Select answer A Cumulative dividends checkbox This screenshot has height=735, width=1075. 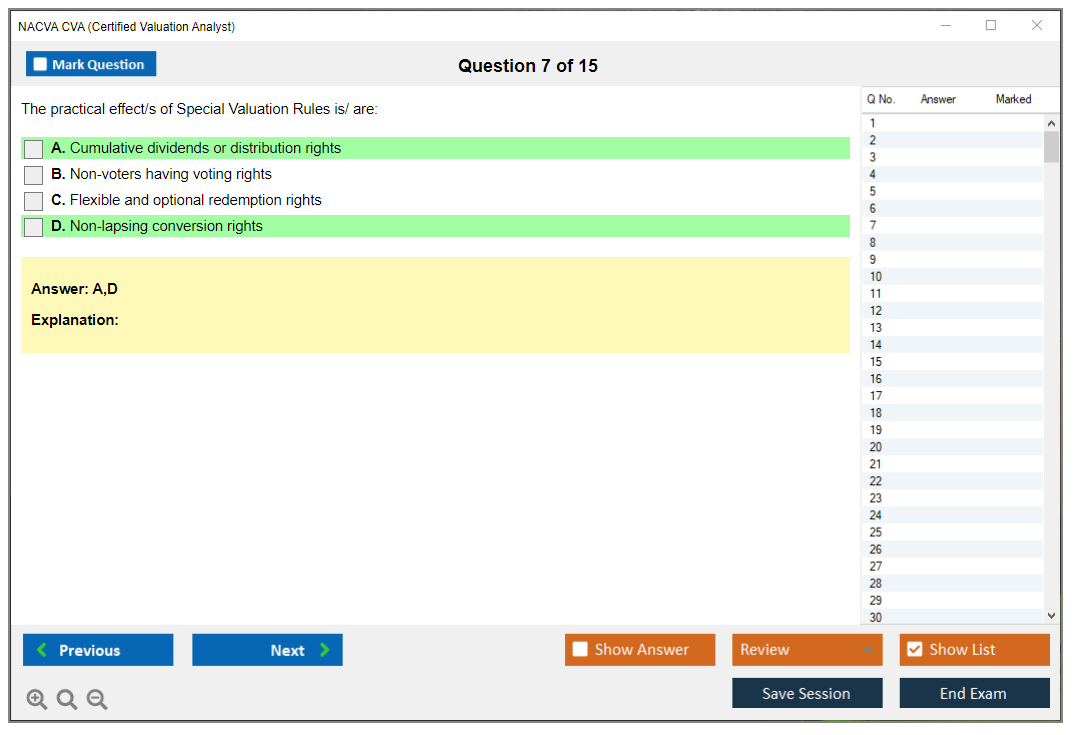(x=33, y=149)
